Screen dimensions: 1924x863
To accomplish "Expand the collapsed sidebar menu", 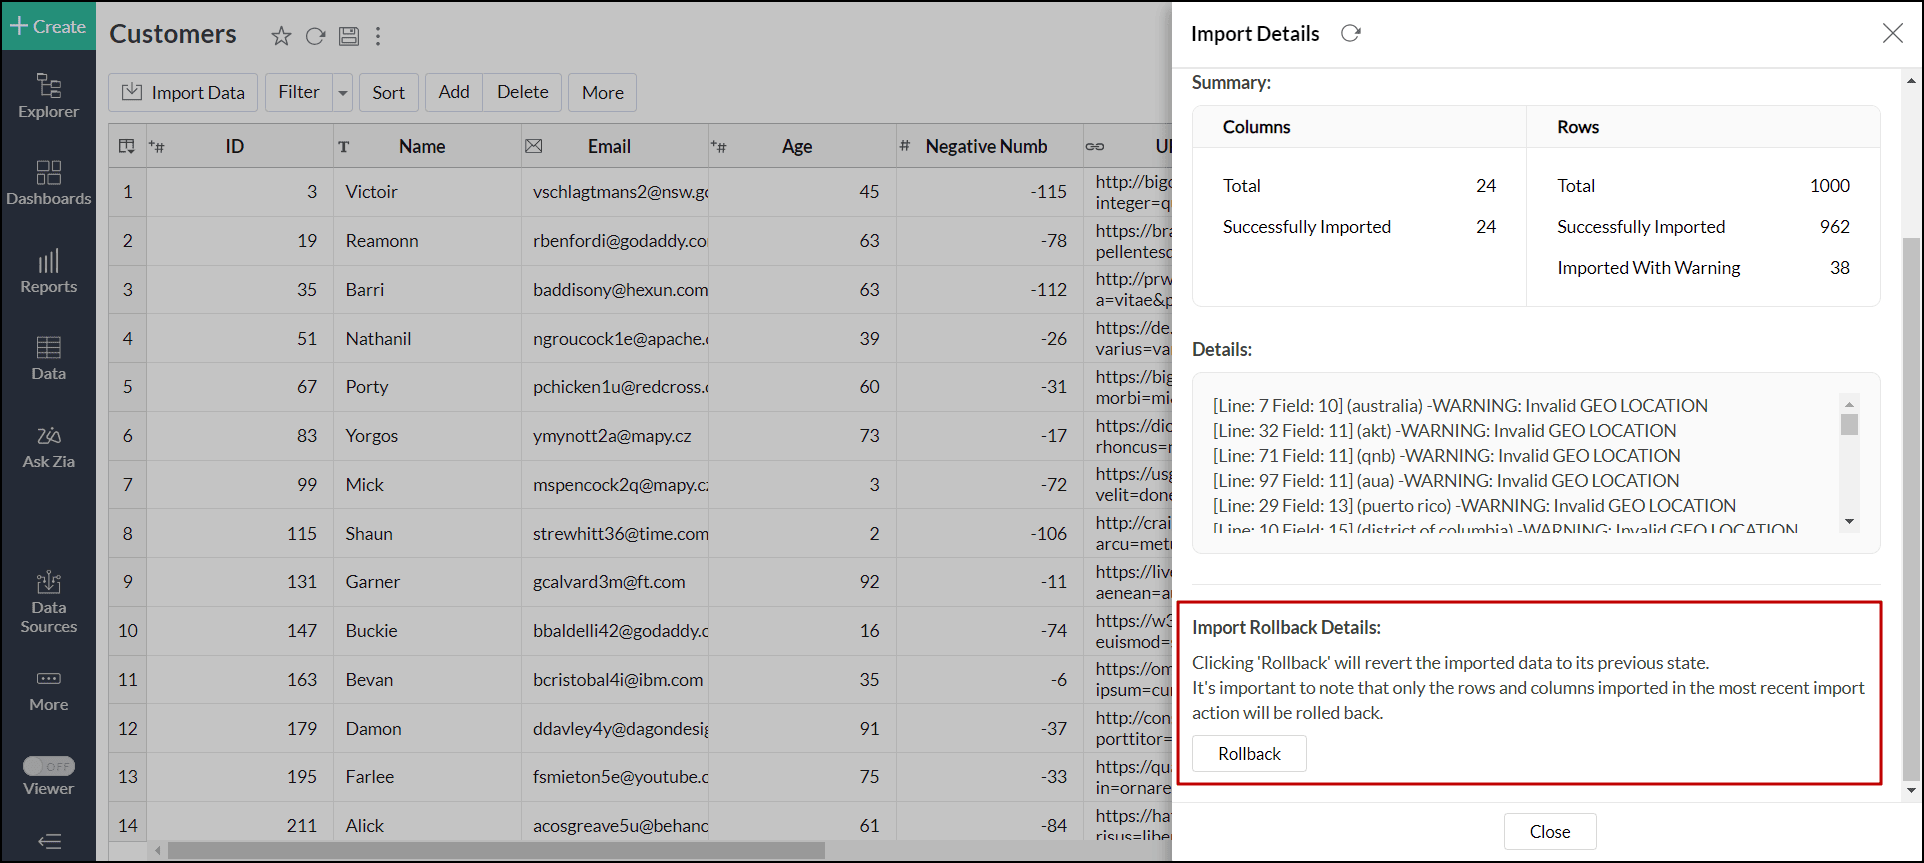I will [49, 841].
